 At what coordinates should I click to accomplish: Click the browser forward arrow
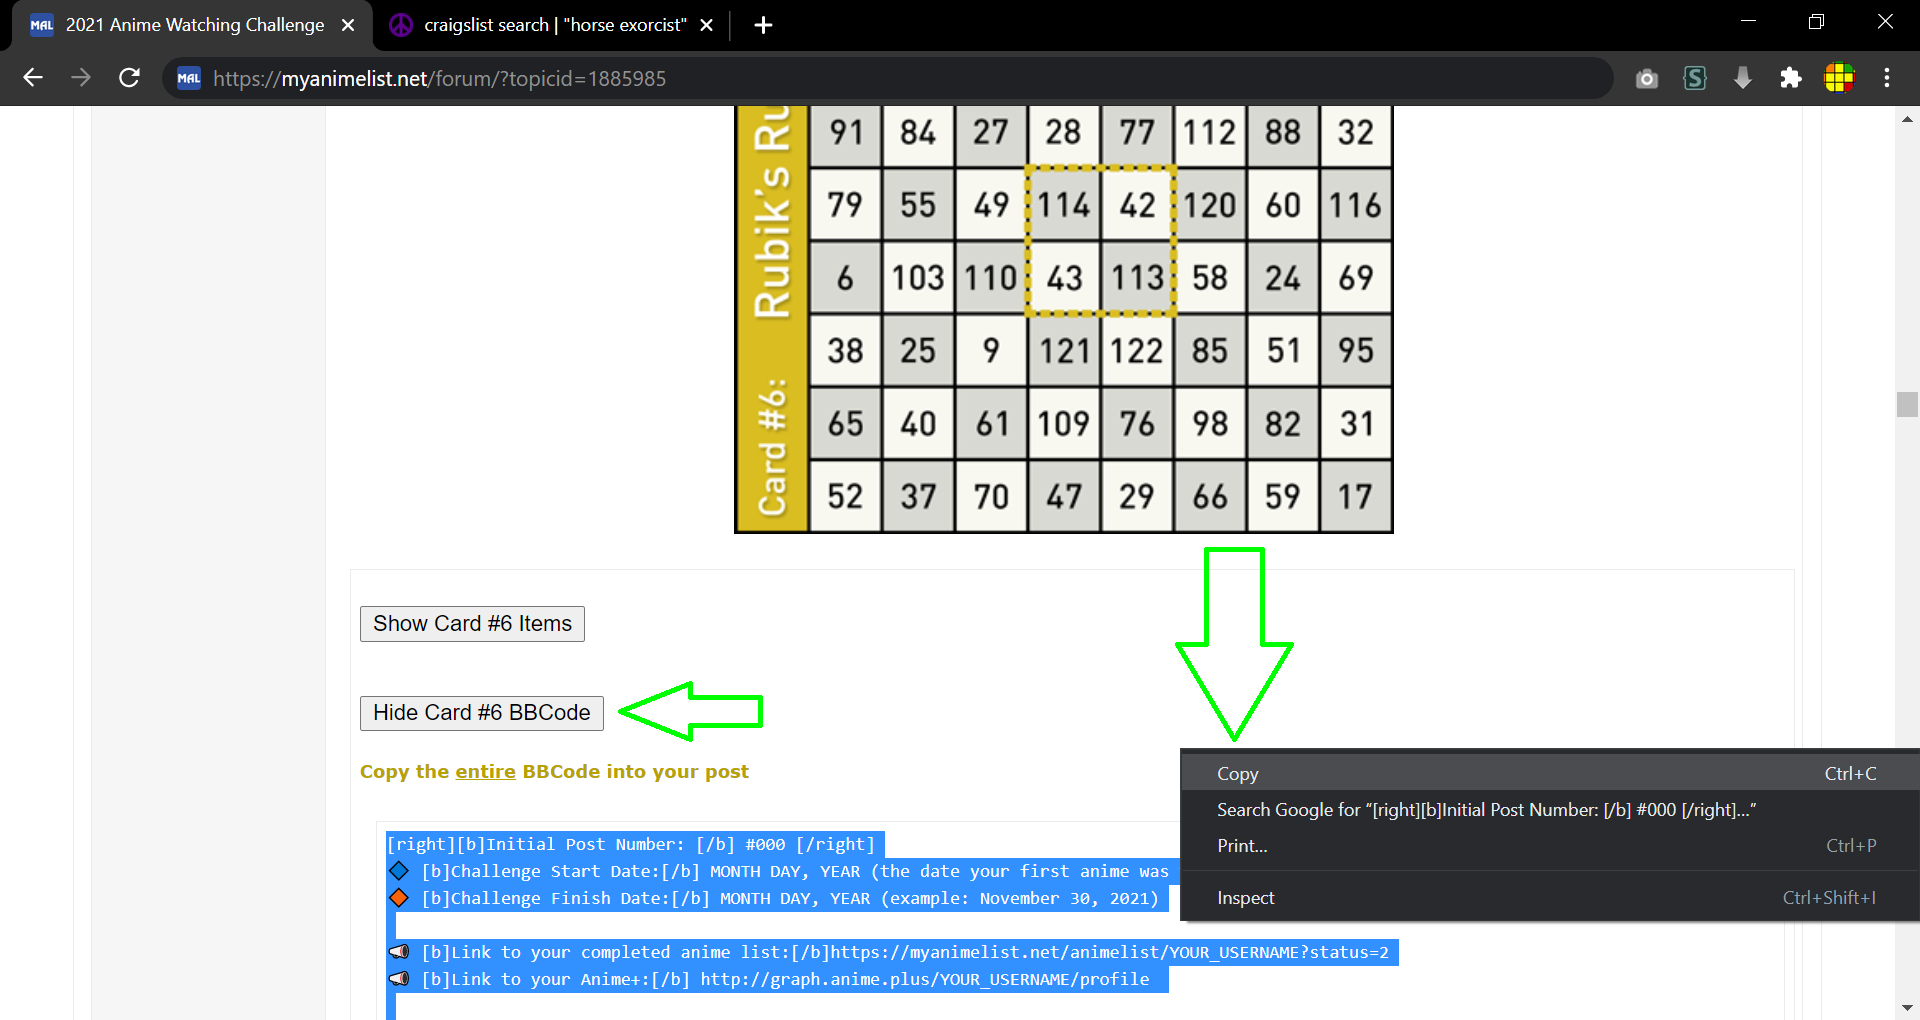coord(81,78)
